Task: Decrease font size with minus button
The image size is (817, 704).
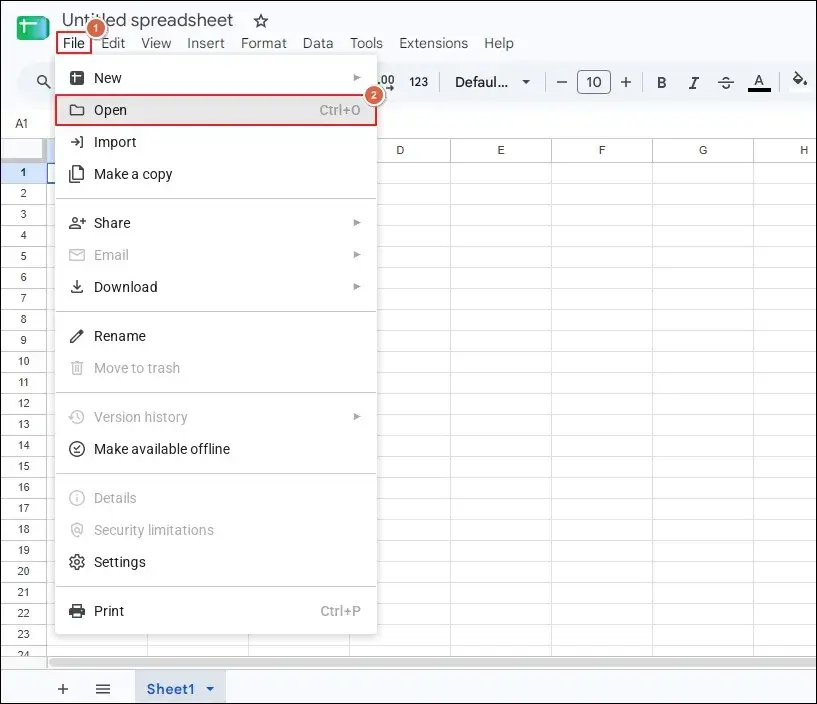Action: click(x=561, y=82)
